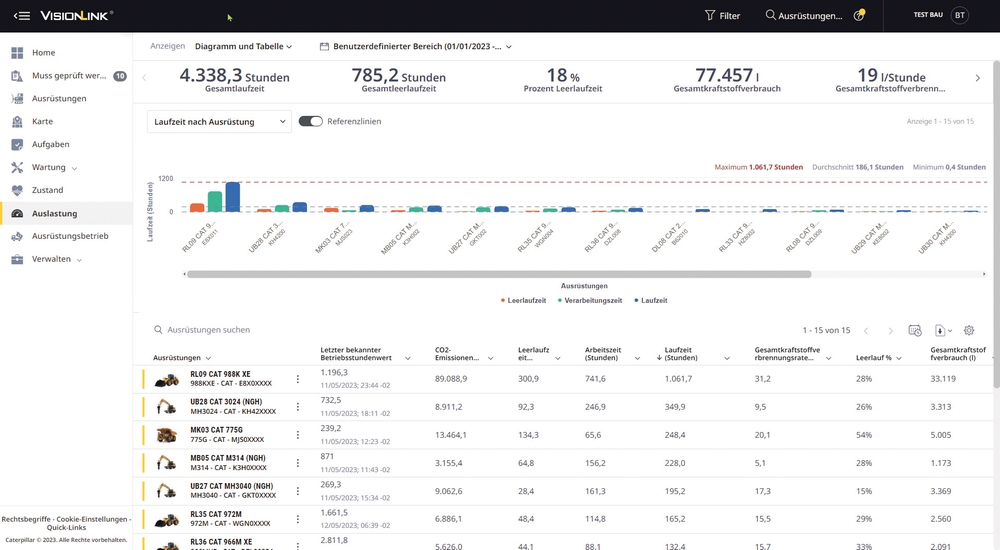Go to Karte in the sidebar
This screenshot has height=550, width=1000.
point(42,121)
